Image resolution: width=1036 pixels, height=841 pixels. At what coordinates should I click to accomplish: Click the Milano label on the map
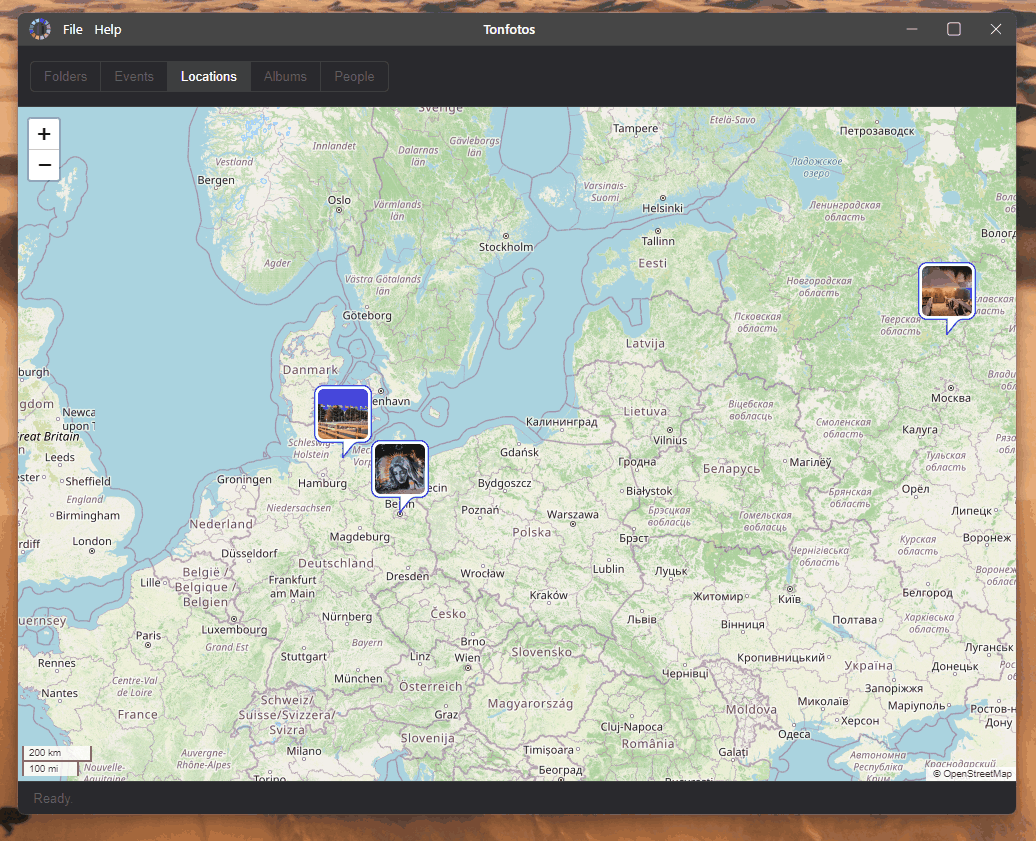pos(304,751)
